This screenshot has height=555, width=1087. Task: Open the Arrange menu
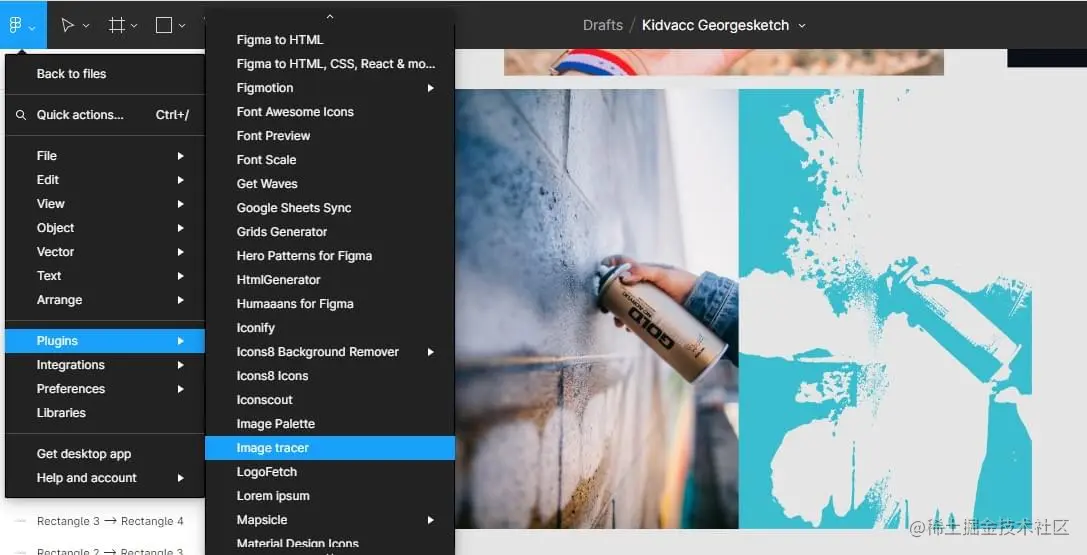(x=105, y=299)
